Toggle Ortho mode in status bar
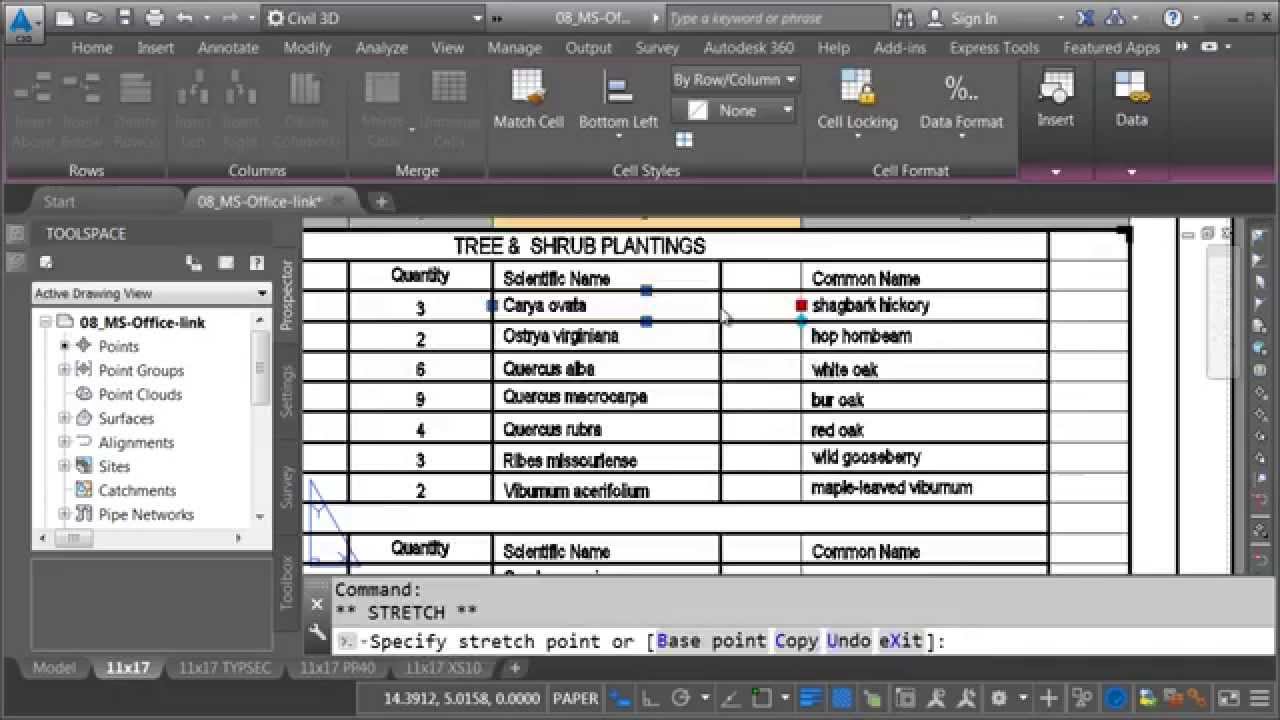 pyautogui.click(x=650, y=698)
